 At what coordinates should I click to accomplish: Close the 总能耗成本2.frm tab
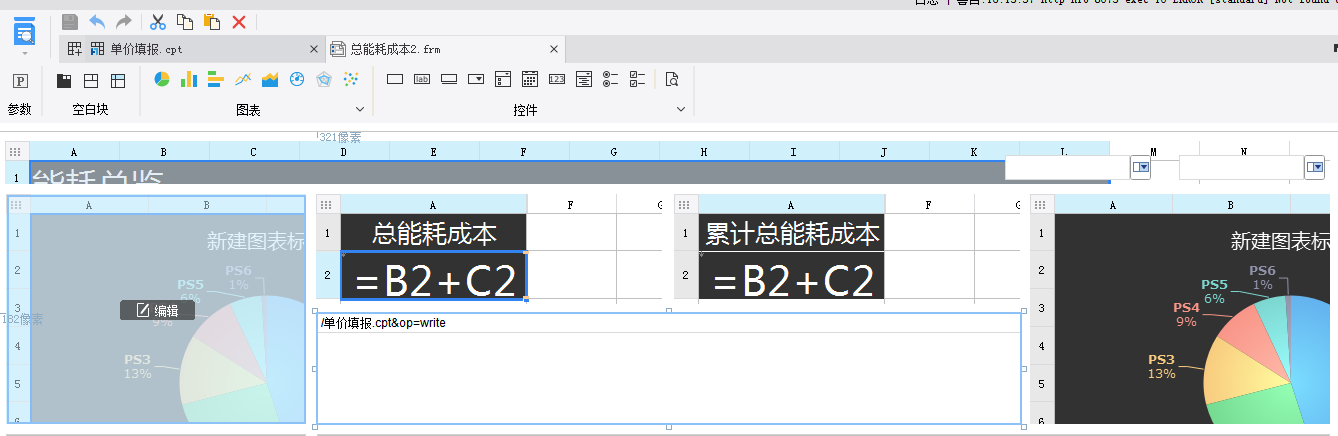(554, 48)
